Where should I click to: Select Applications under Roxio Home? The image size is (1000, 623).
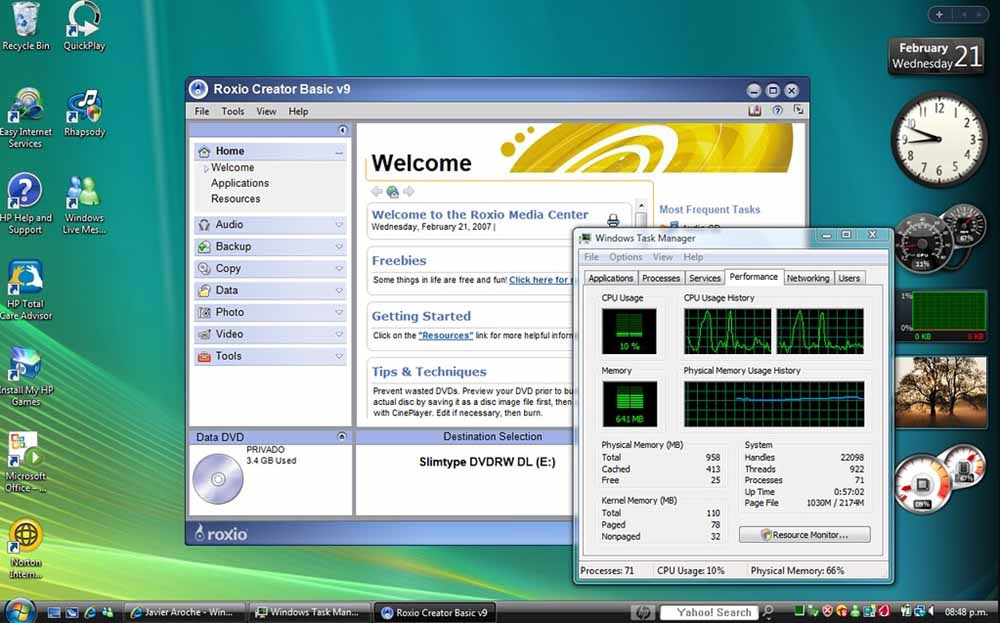[240, 183]
